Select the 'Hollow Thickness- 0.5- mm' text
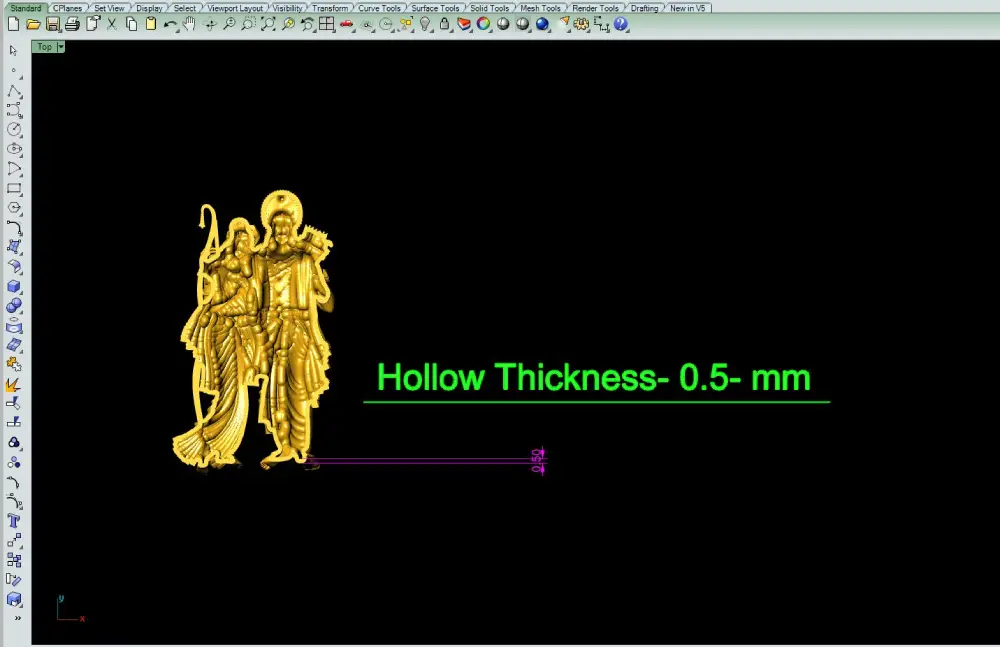This screenshot has width=1000, height=648. click(594, 377)
